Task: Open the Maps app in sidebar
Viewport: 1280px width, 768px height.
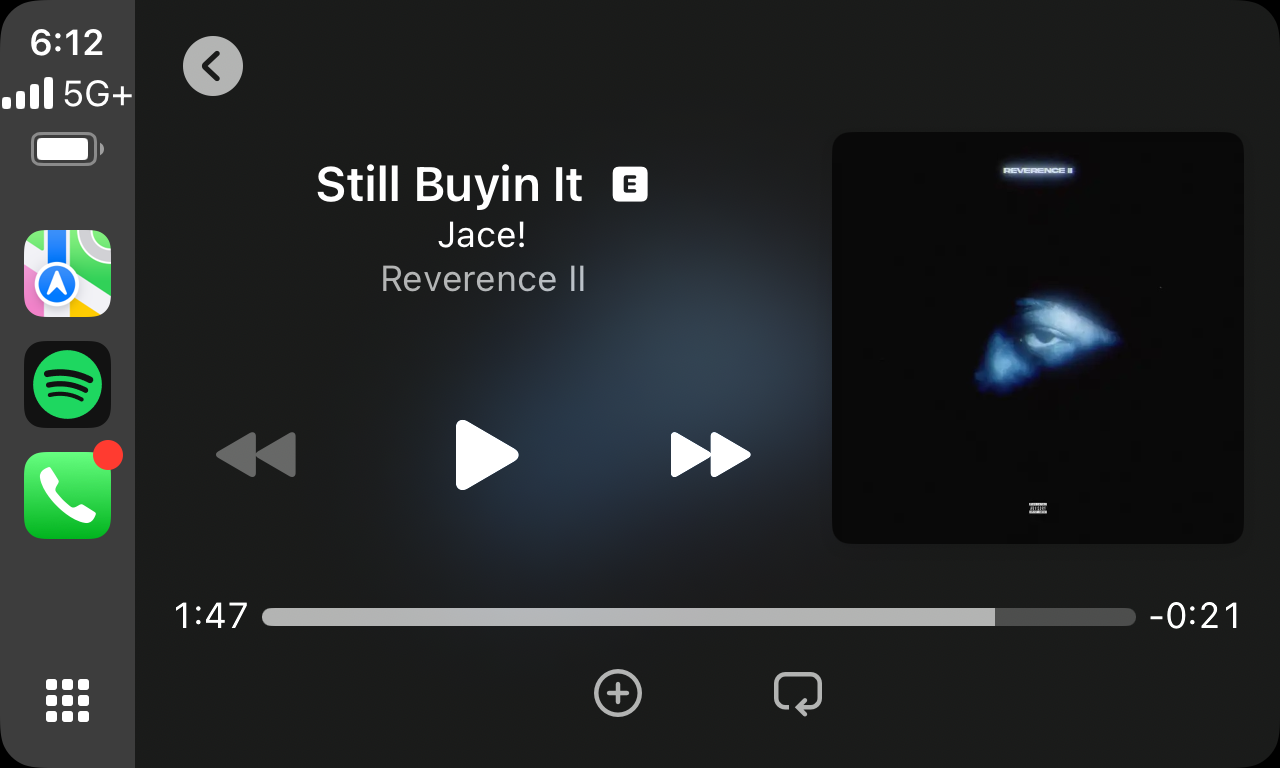Action: click(67, 274)
